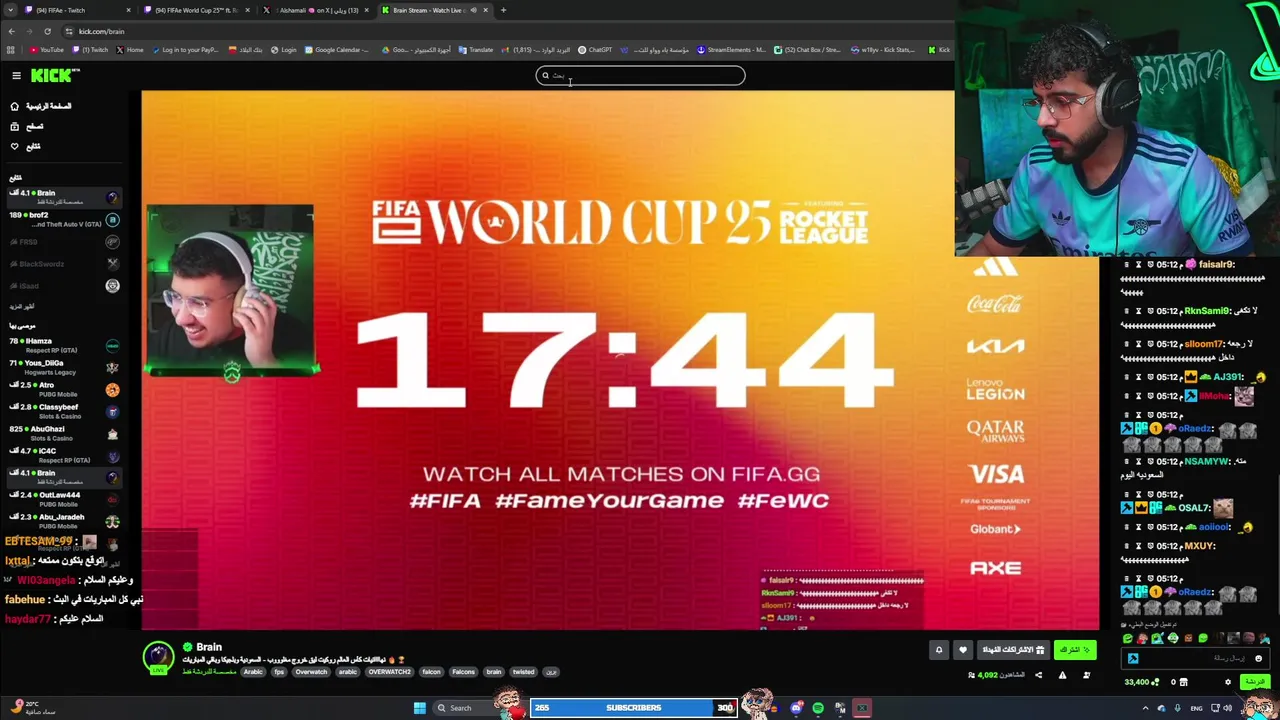Select the OVERWATCH2 stream tag

click(389, 672)
